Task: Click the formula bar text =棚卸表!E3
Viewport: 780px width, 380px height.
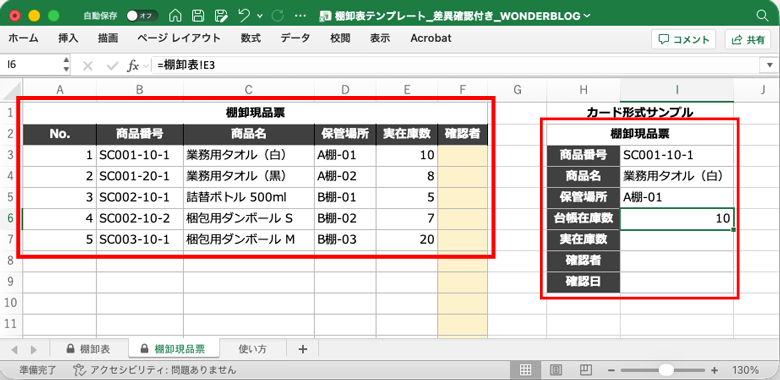Action: click(x=187, y=66)
